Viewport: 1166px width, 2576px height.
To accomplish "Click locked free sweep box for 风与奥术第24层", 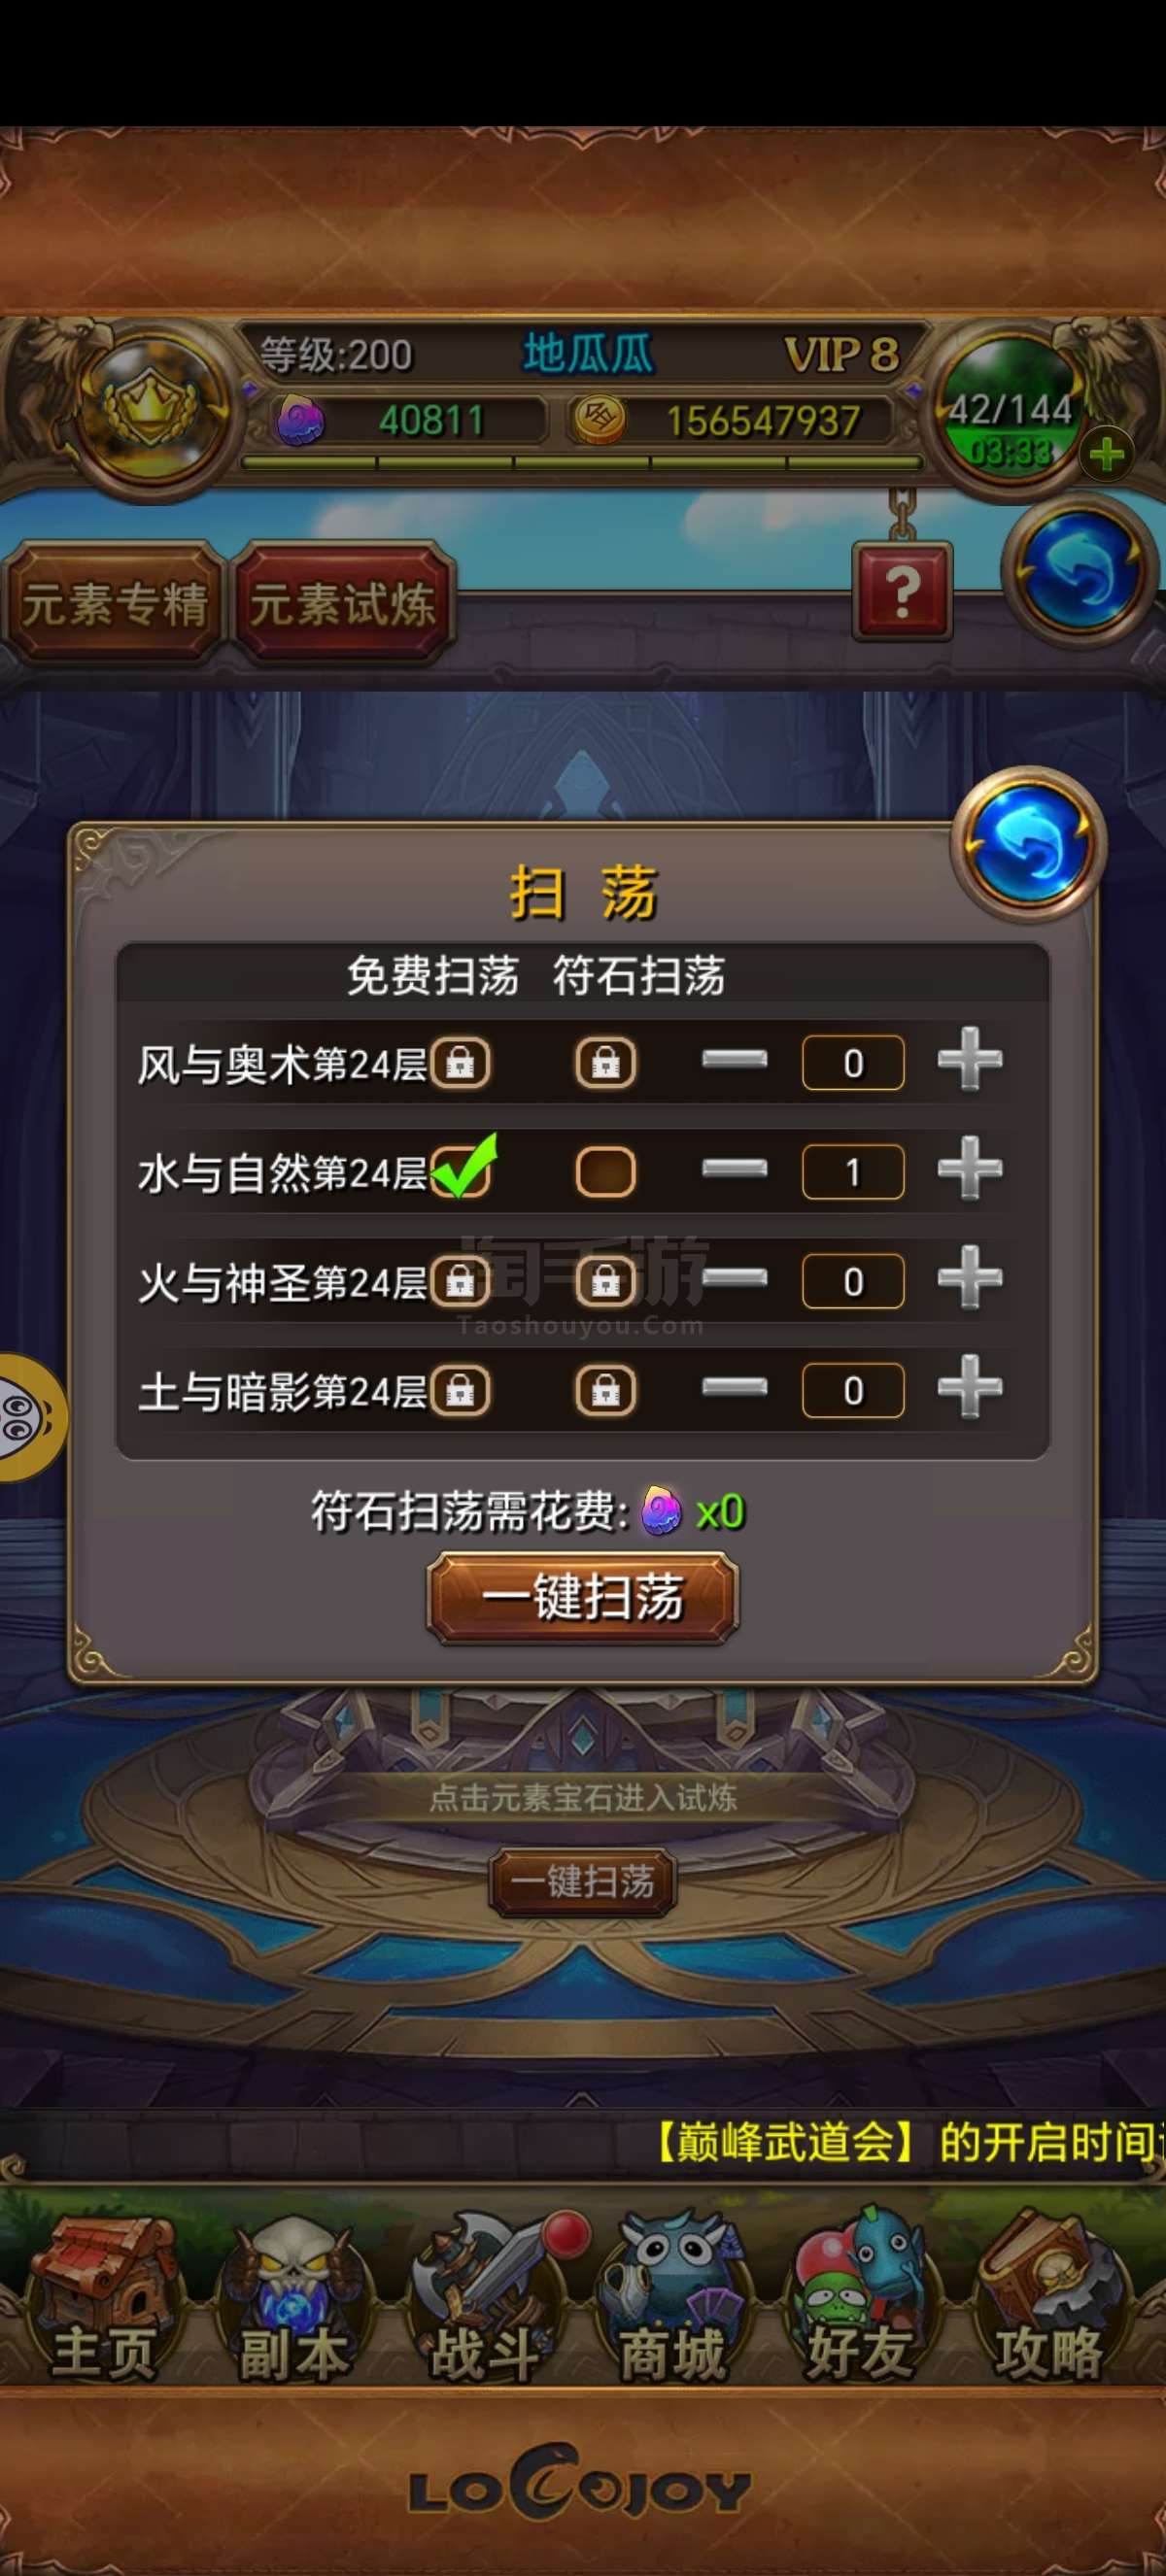I will coord(461,1062).
